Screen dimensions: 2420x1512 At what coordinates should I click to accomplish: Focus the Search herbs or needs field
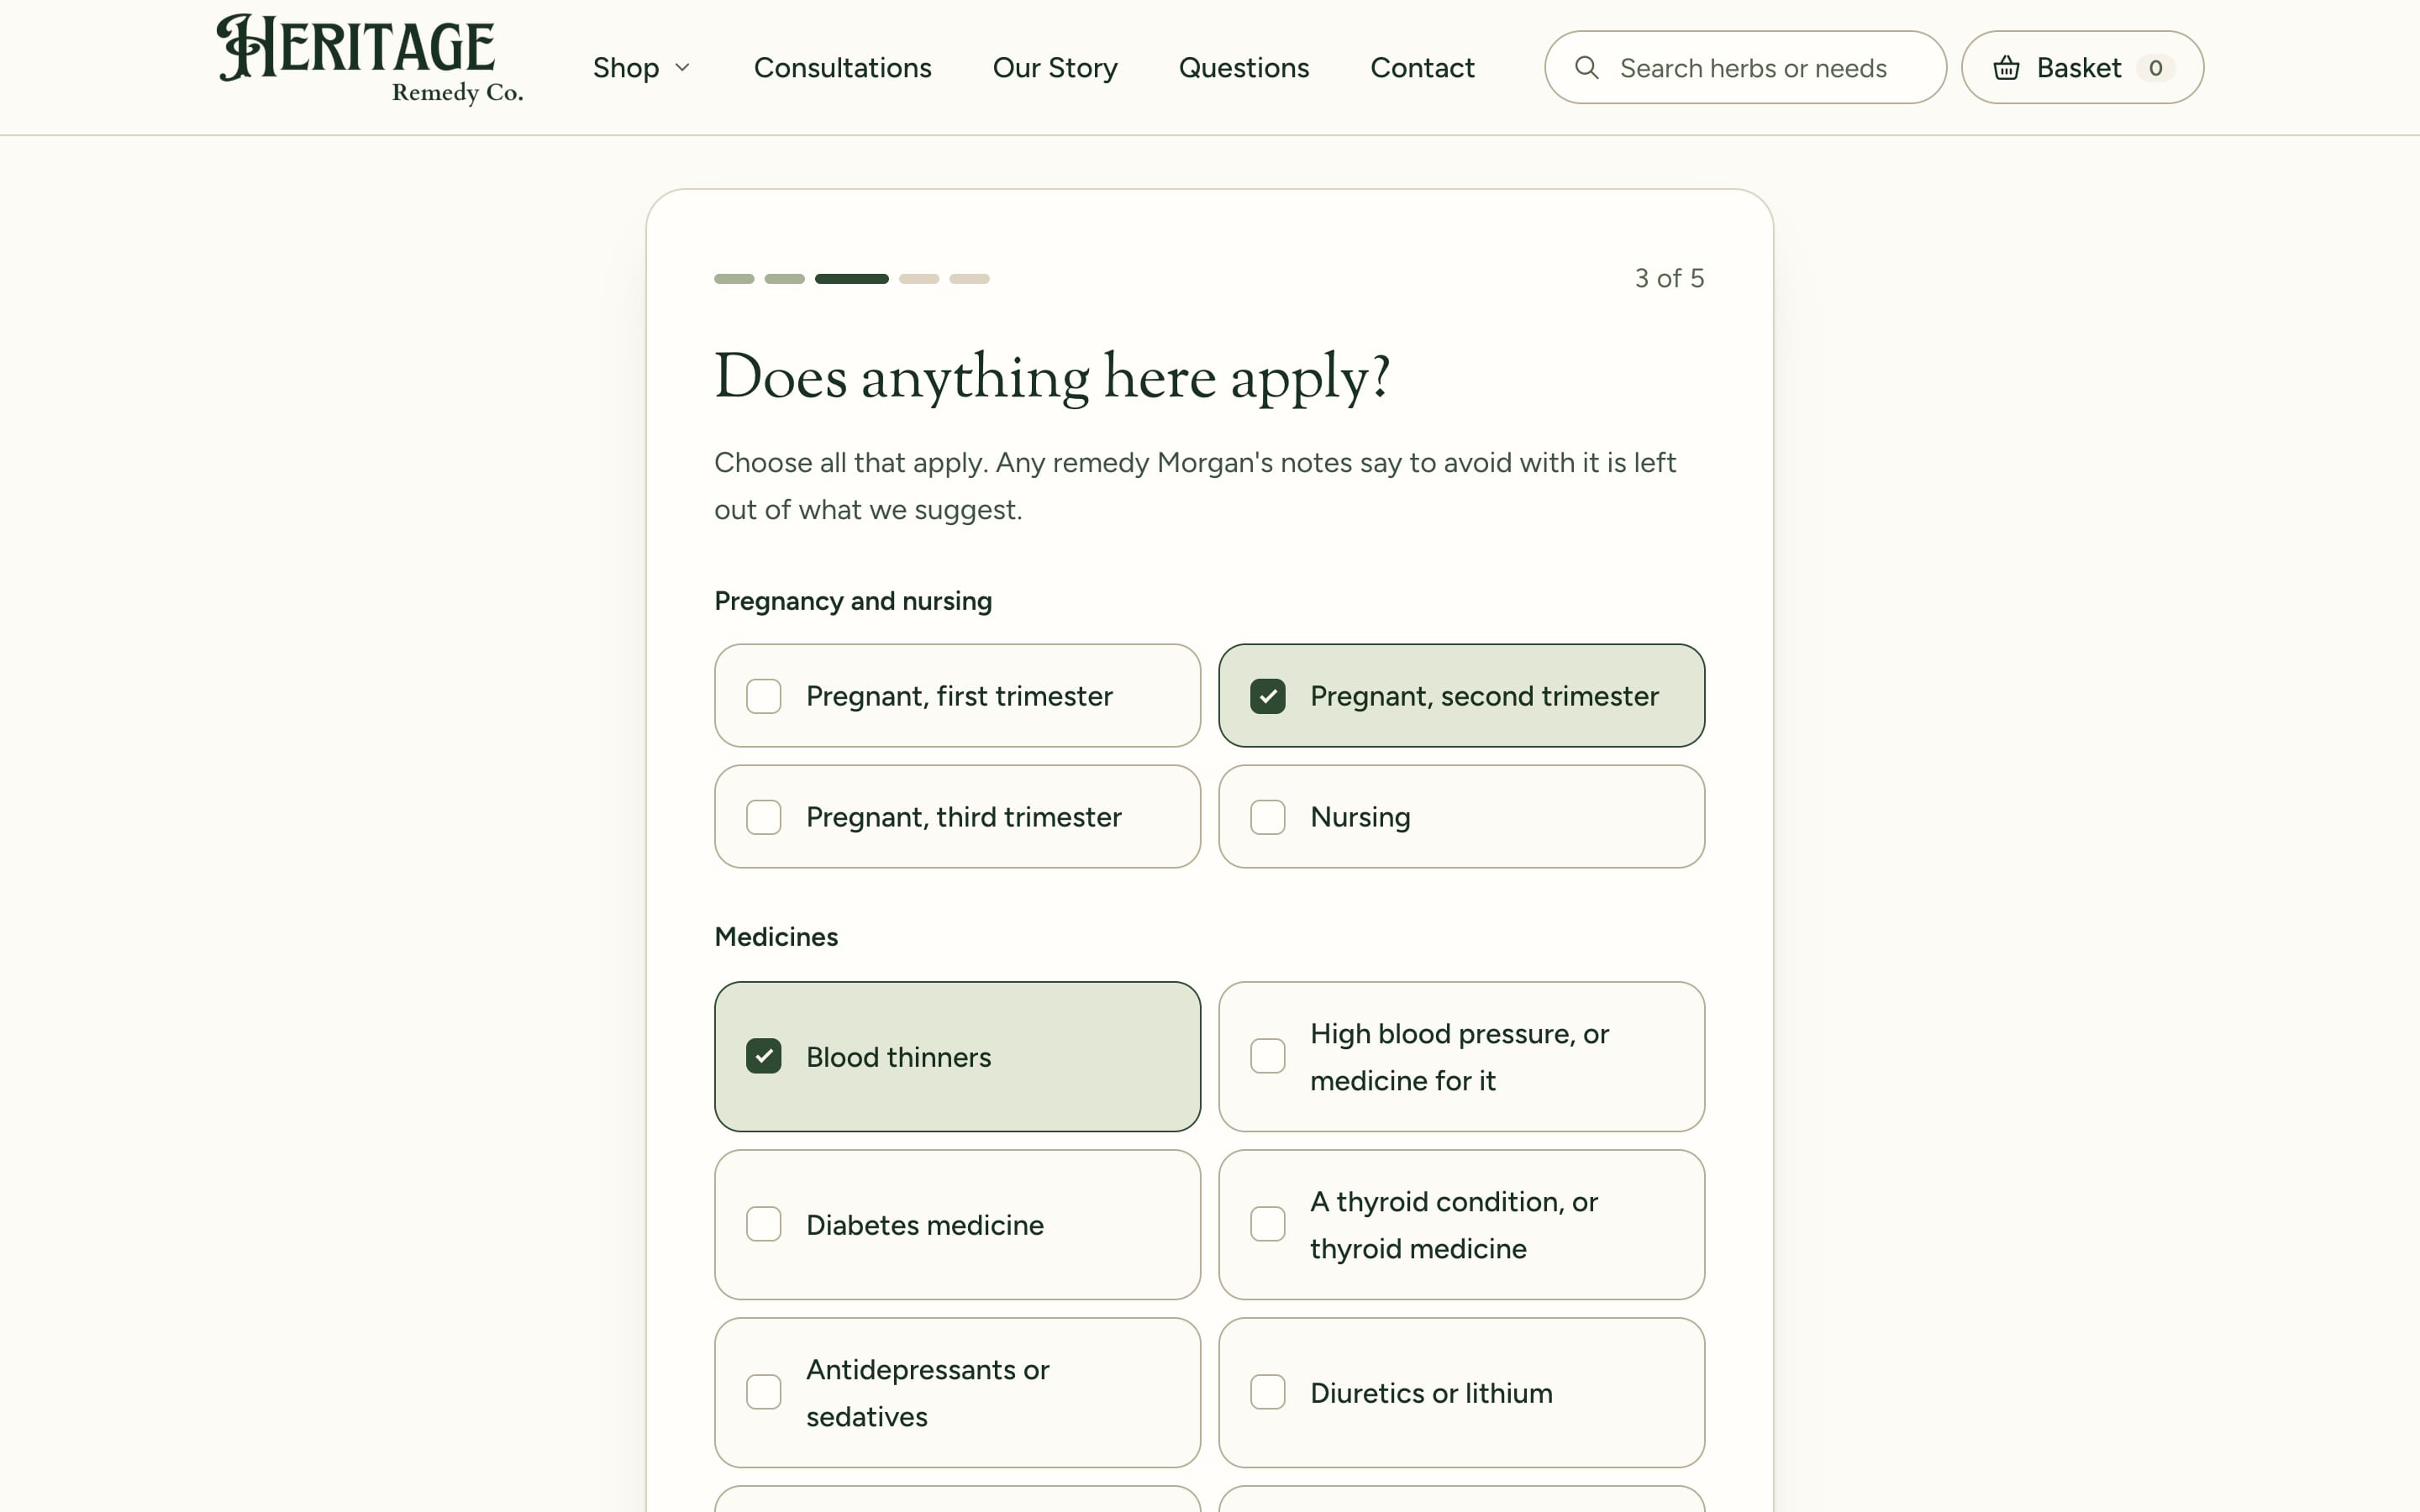tap(1745, 67)
